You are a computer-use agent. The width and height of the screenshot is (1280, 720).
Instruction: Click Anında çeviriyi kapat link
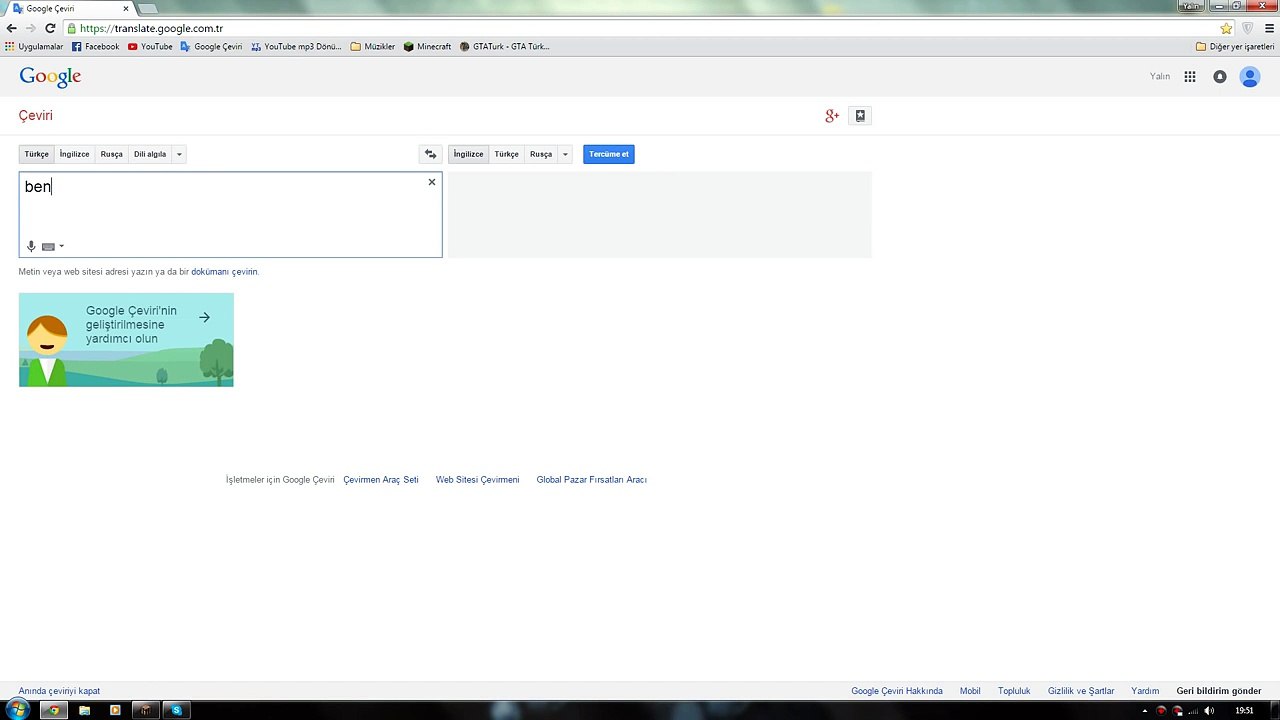pyautogui.click(x=59, y=691)
